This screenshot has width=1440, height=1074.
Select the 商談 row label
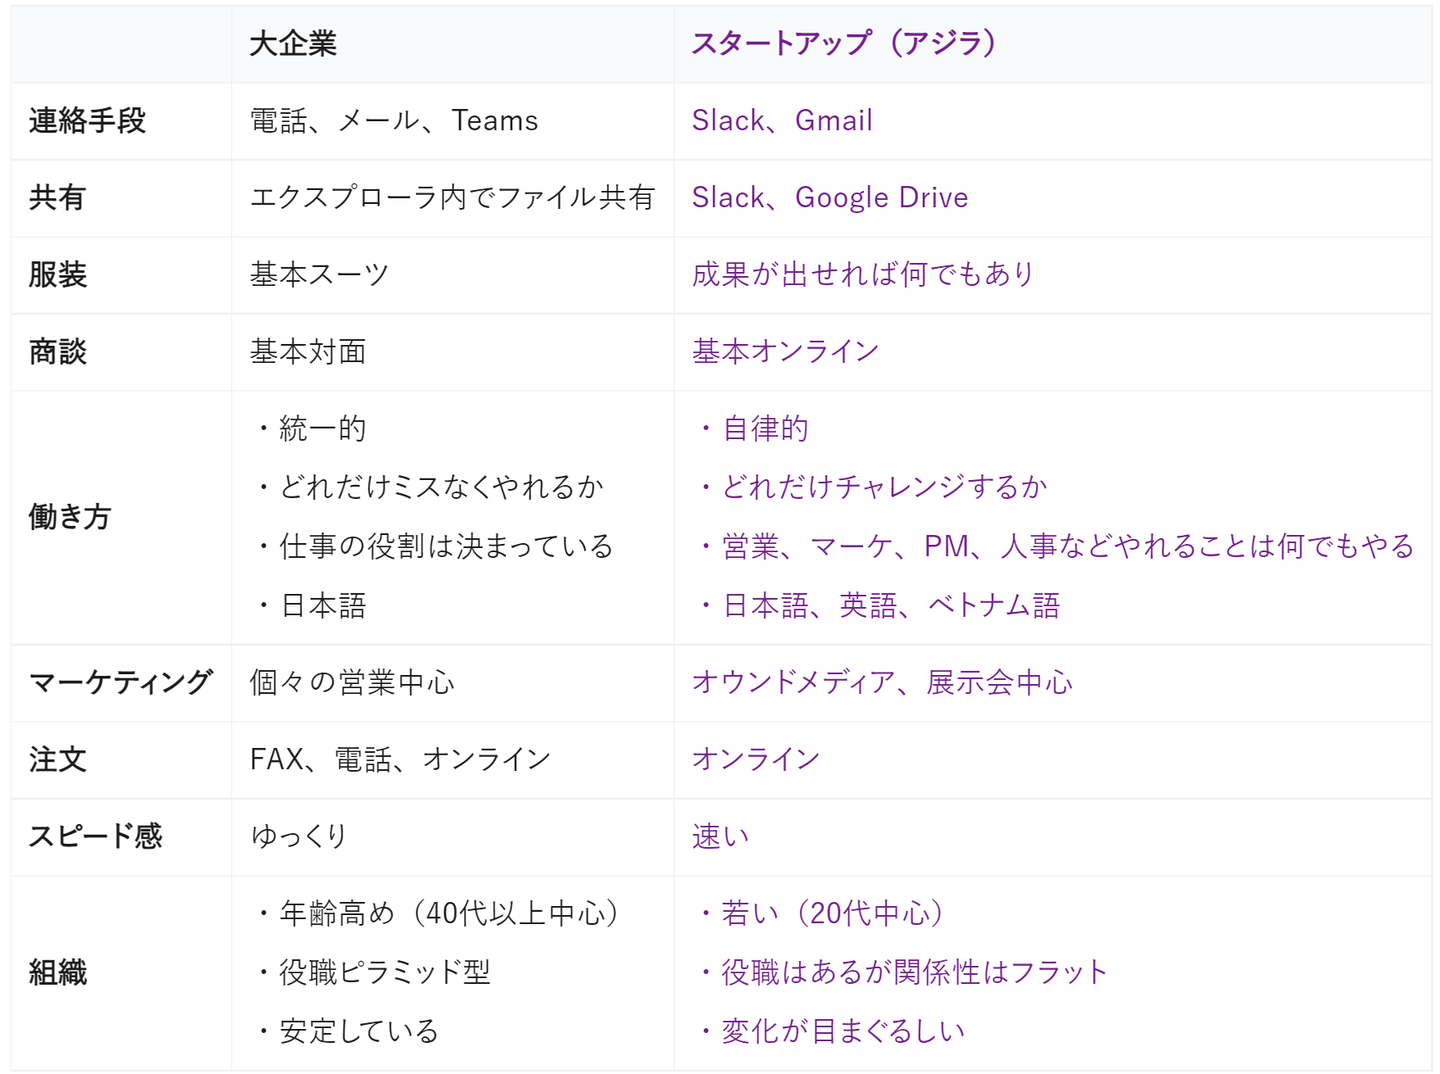58,352
